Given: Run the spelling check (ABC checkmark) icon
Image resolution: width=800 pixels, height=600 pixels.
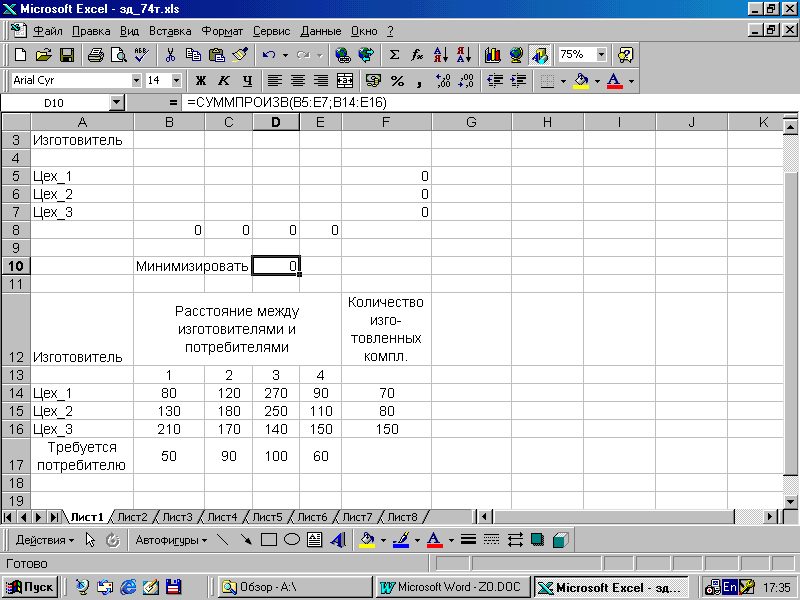Looking at the screenshot, I should [141, 55].
